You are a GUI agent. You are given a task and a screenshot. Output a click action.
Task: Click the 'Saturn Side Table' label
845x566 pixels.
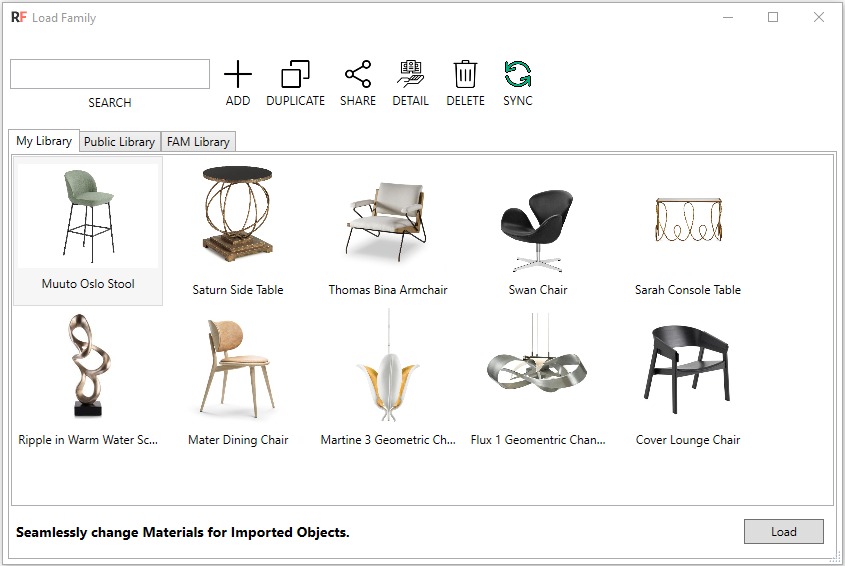point(238,290)
